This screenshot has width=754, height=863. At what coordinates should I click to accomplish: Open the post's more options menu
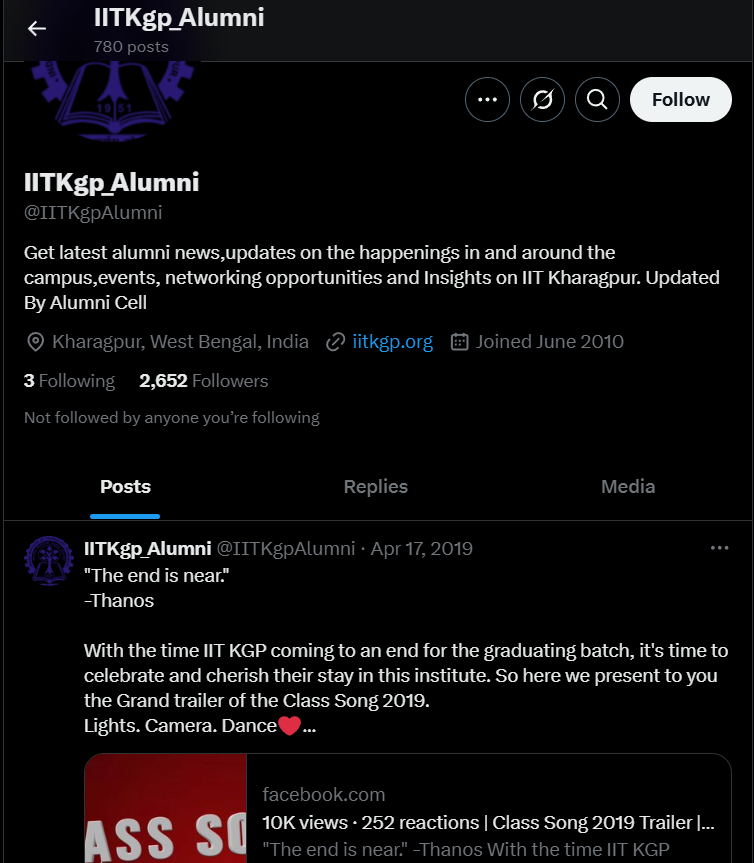719,548
